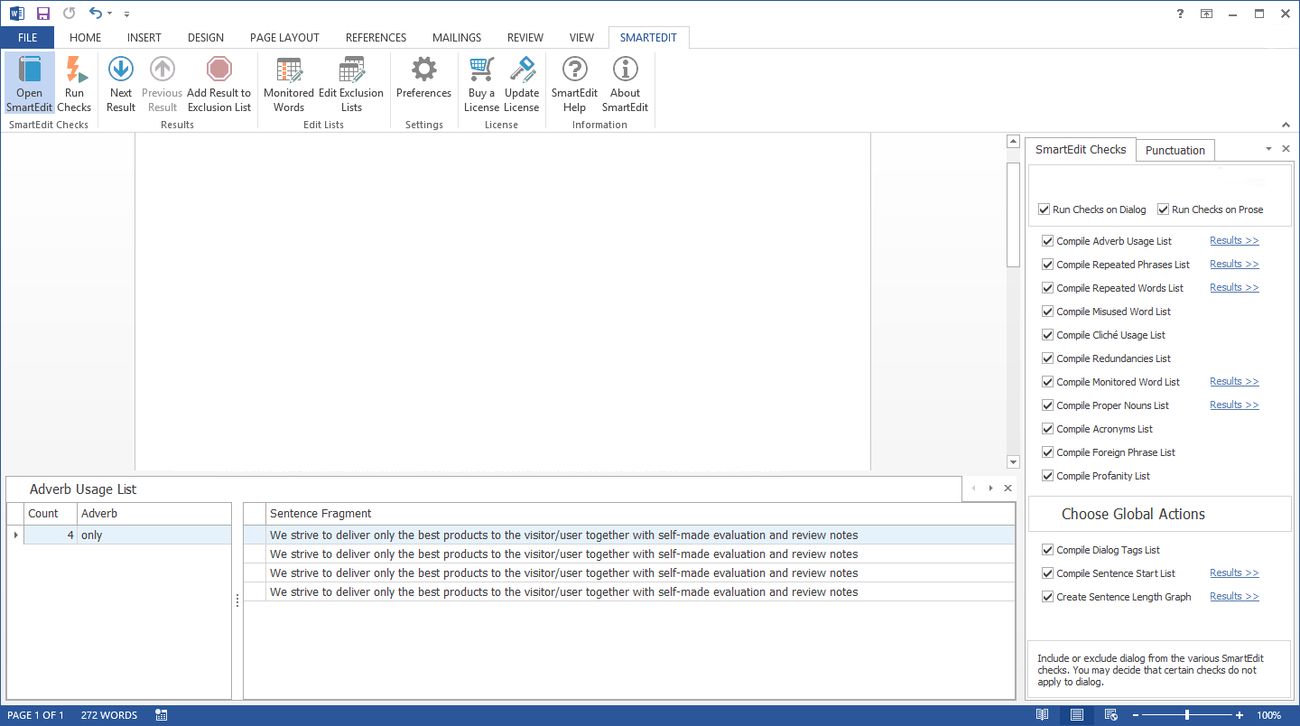Open Results for Repeated Phrases List

coord(1234,265)
